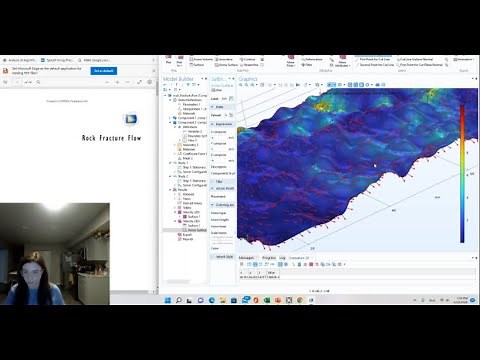Click the zoom out minus in Edge PDF toolbar
480x360 pixels.
[x=107, y=82]
